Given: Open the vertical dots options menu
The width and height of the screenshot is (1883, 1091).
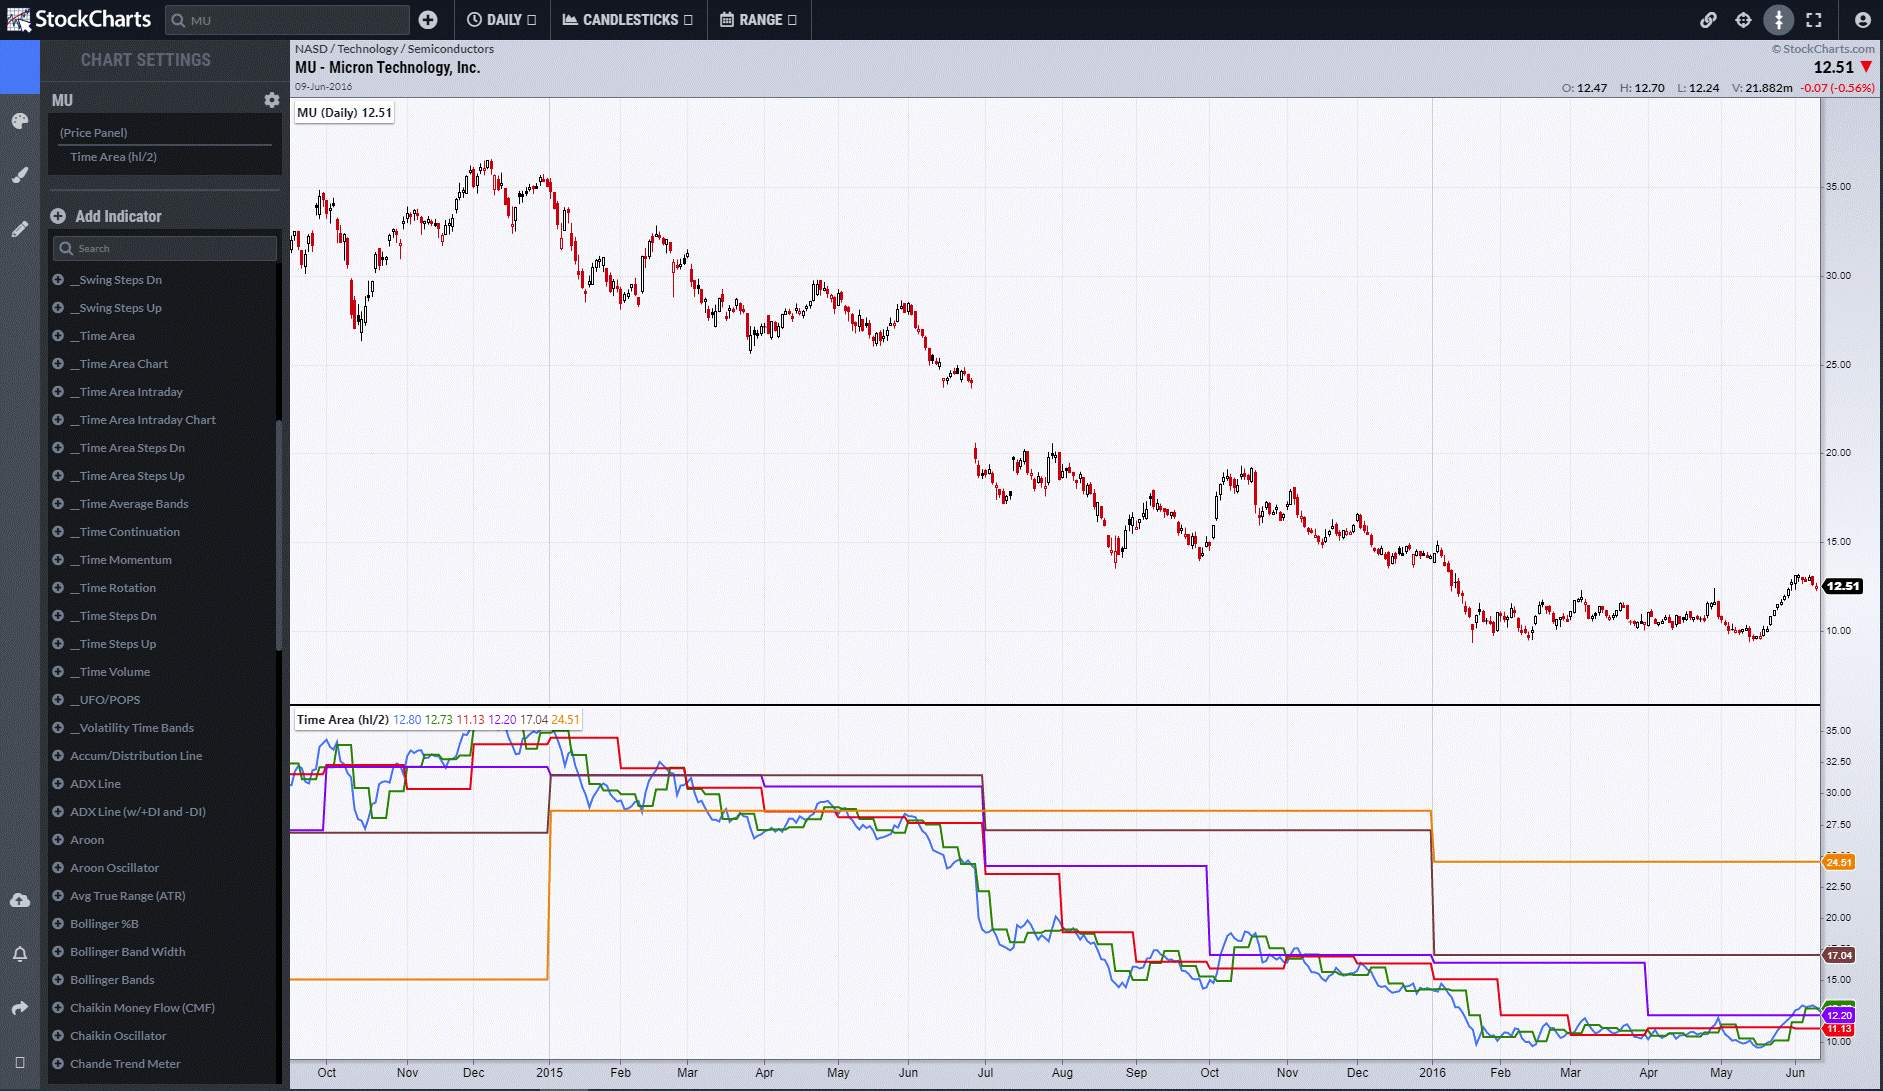Looking at the screenshot, I should coord(1779,20).
